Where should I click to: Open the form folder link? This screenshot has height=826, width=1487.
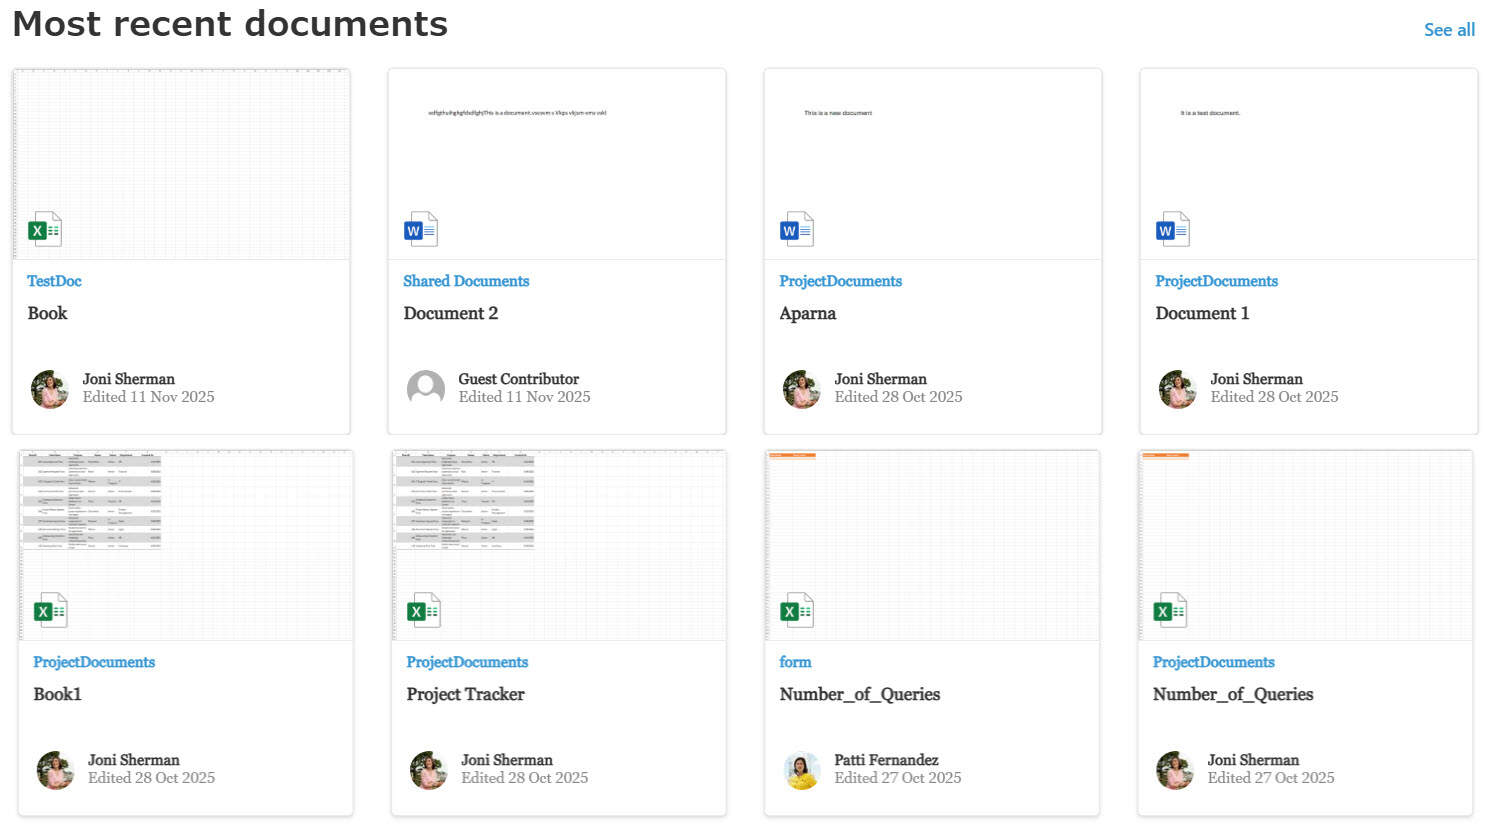(x=795, y=662)
